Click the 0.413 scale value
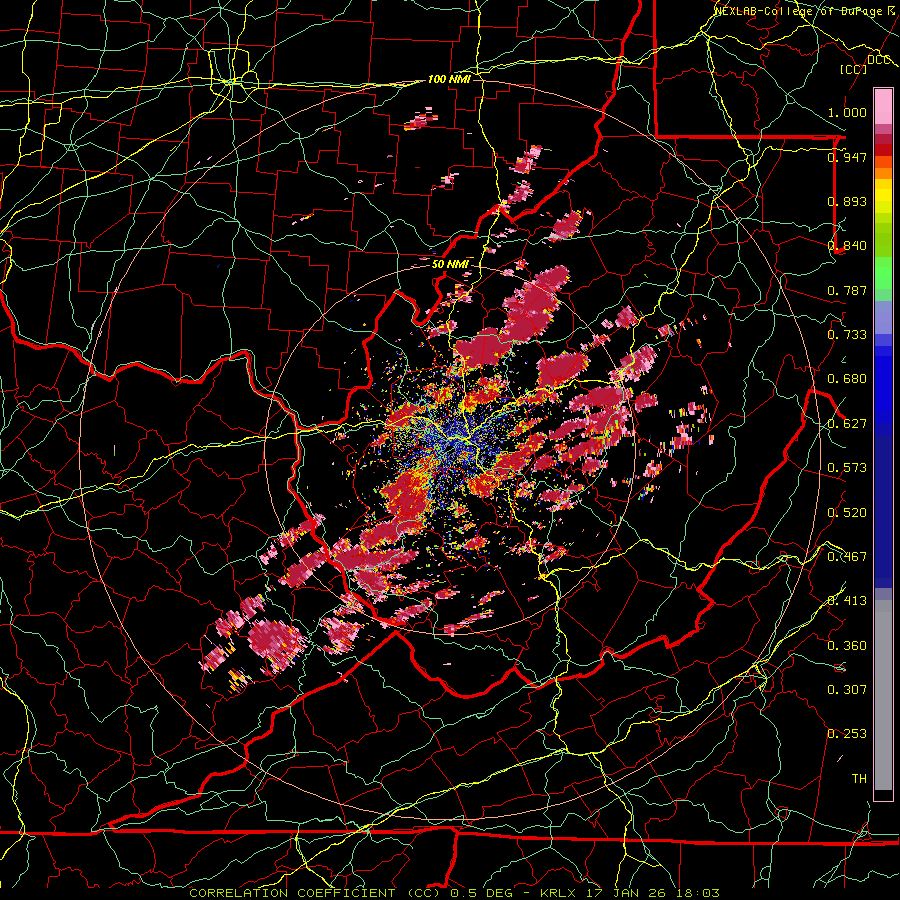Screen dimensions: 900x900 tap(847, 601)
